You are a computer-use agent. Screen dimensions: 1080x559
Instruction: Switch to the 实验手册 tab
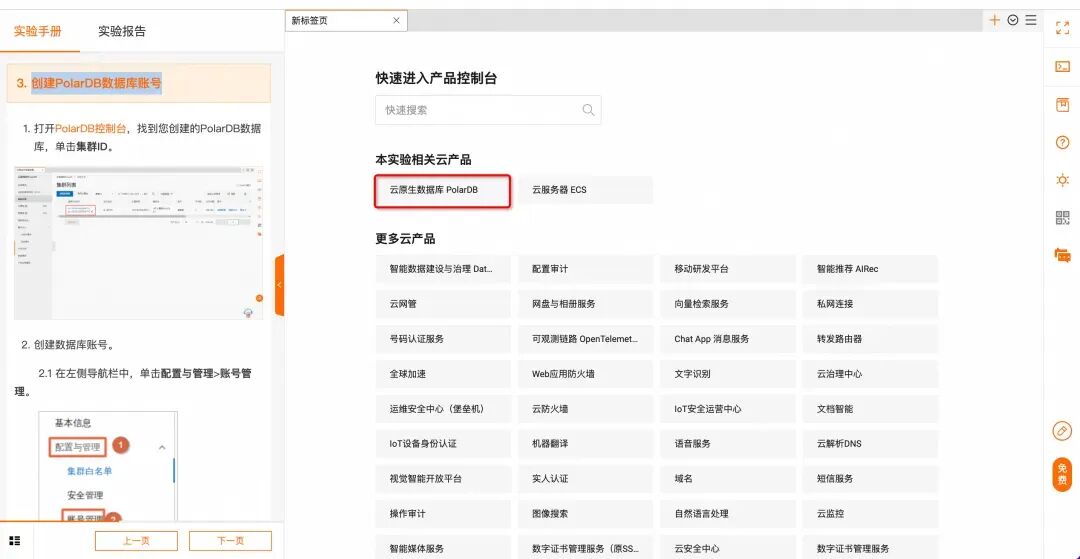(x=38, y=31)
